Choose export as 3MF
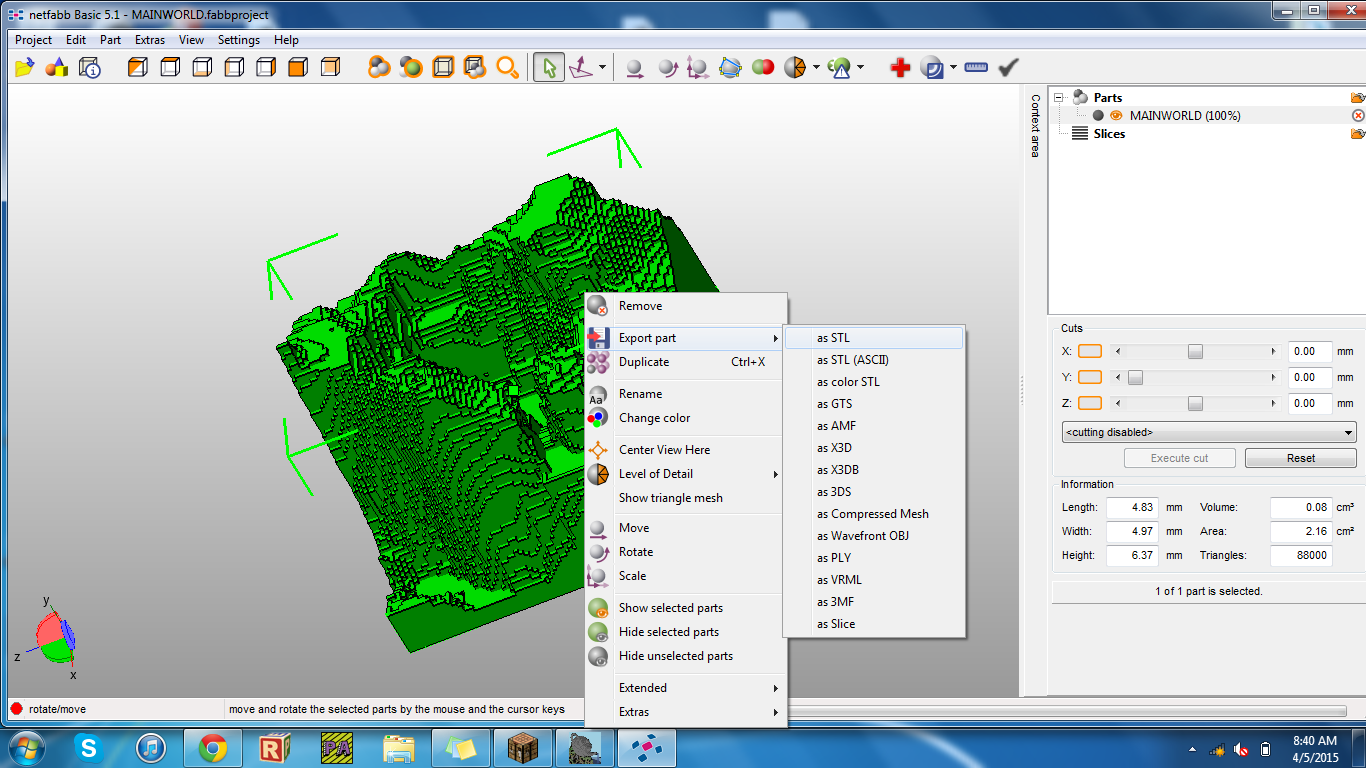Image resolution: width=1366 pixels, height=768 pixels. (874, 602)
